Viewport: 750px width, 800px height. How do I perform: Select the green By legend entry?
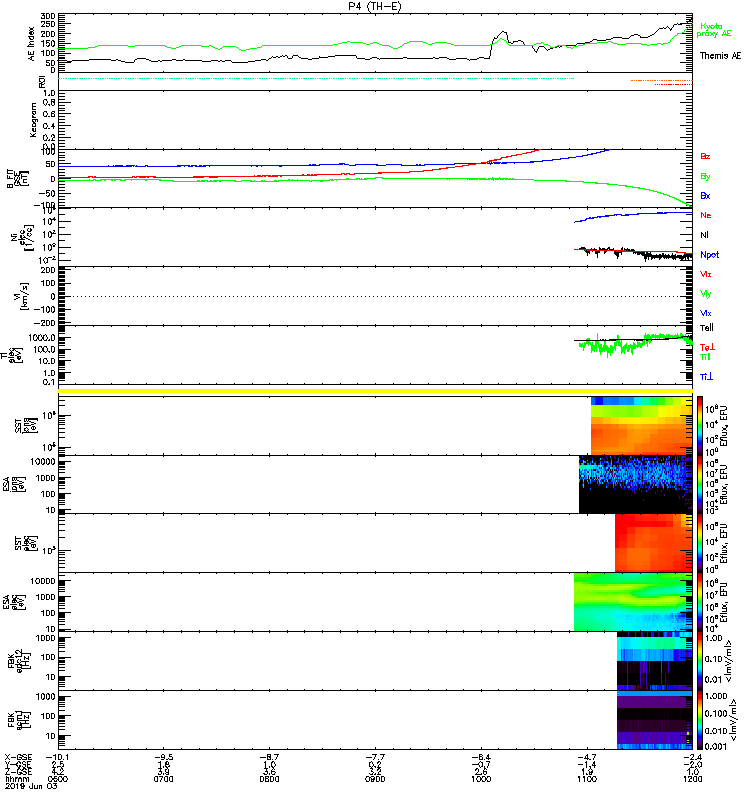[705, 177]
